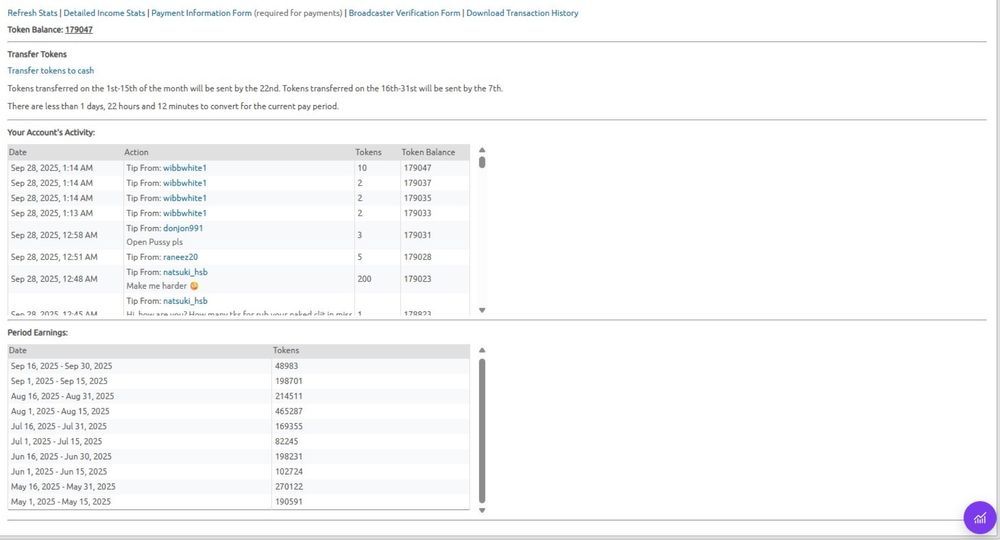Select the Sep 28, 2025, 12:48 AM date cell
The height and width of the screenshot is (540, 1000).
click(x=54, y=279)
